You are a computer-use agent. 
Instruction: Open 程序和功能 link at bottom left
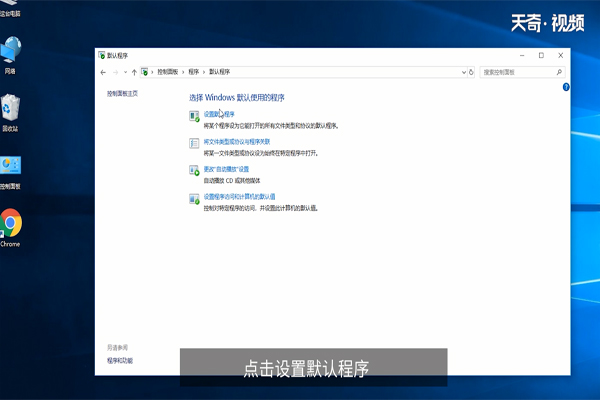tap(120, 361)
